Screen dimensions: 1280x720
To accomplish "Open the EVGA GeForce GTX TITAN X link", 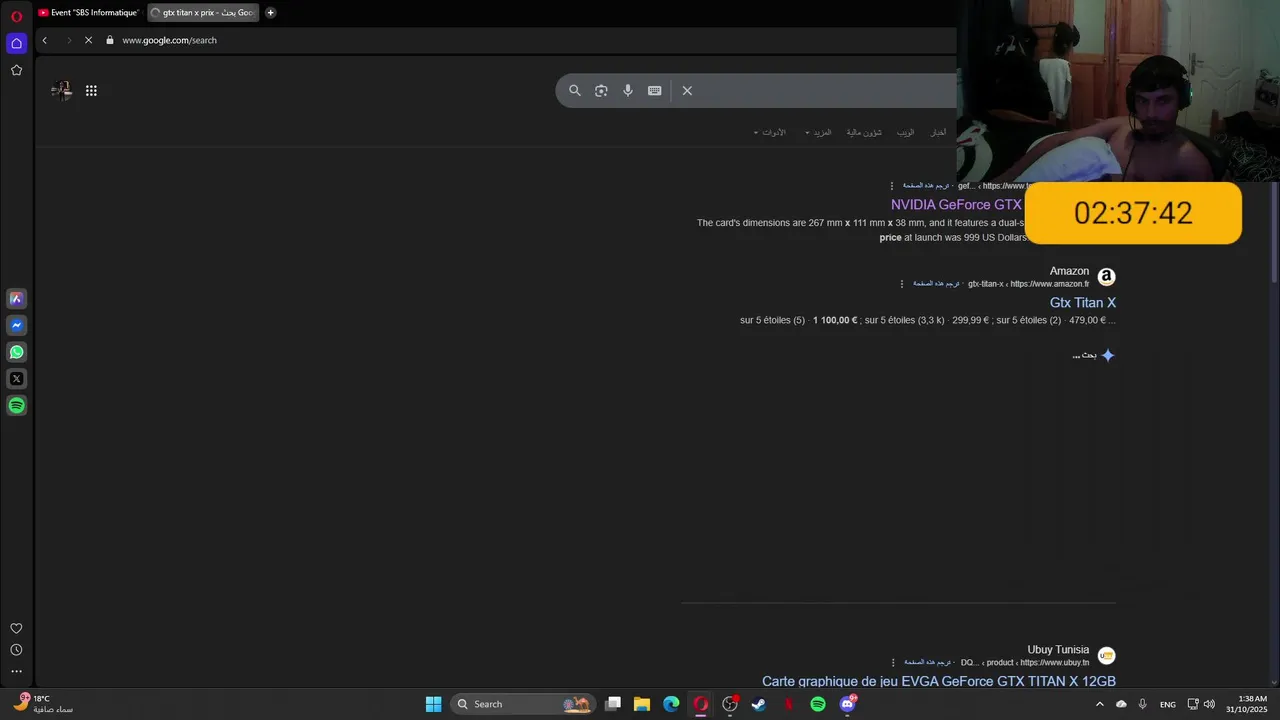I will (939, 681).
